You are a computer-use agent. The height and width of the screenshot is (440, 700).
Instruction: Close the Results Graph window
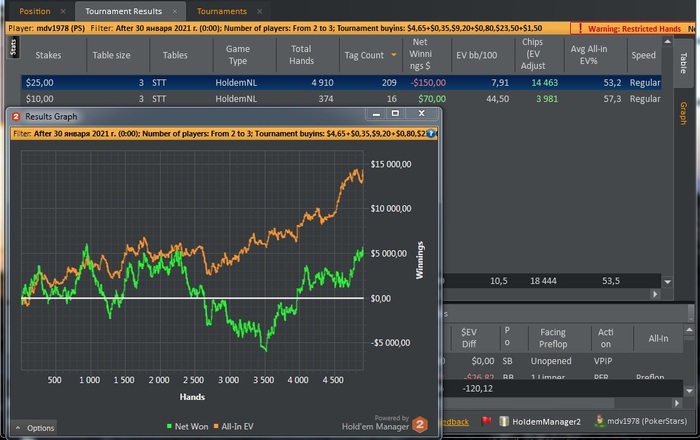coord(421,114)
